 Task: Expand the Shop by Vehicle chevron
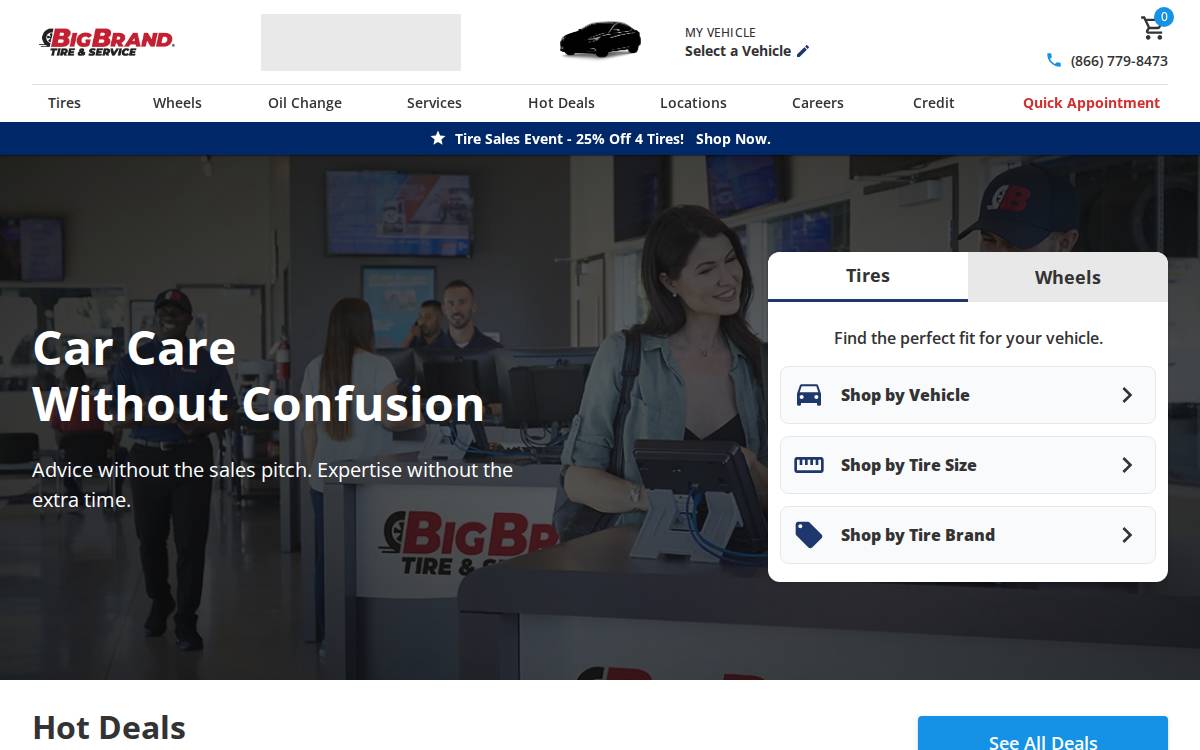pyautogui.click(x=1127, y=395)
